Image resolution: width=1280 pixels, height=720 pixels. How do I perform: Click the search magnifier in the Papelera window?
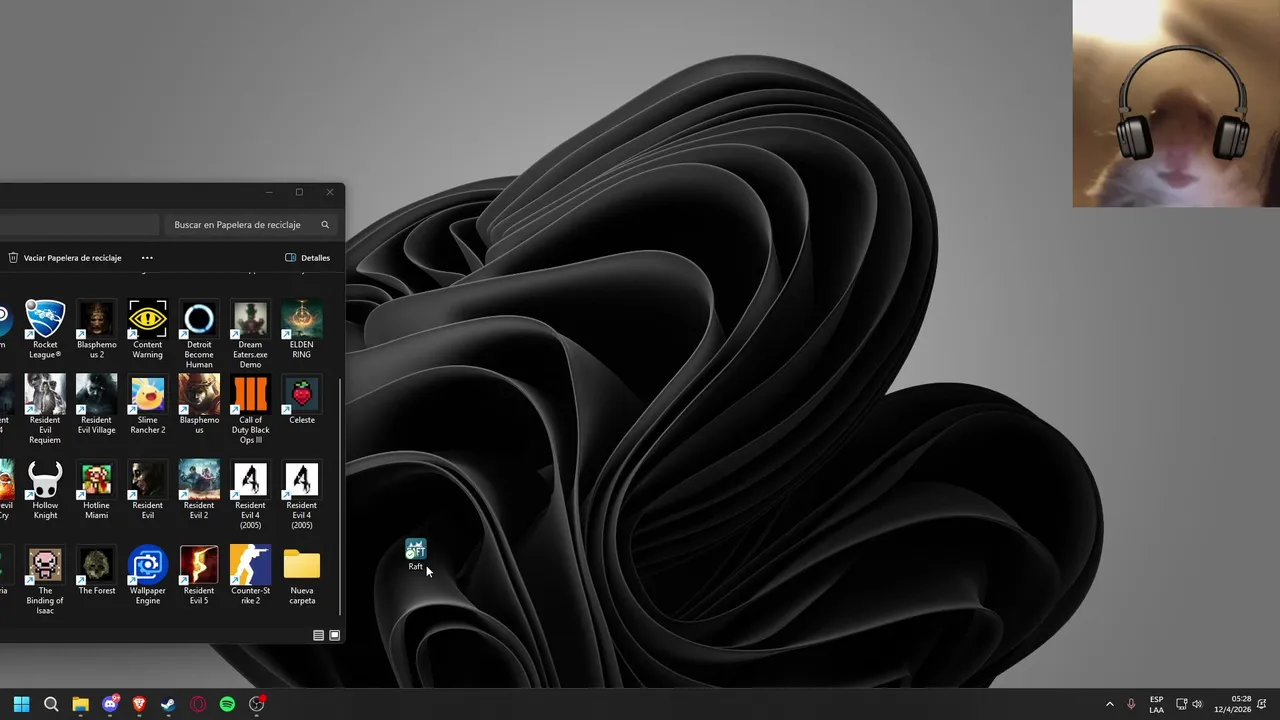325,225
